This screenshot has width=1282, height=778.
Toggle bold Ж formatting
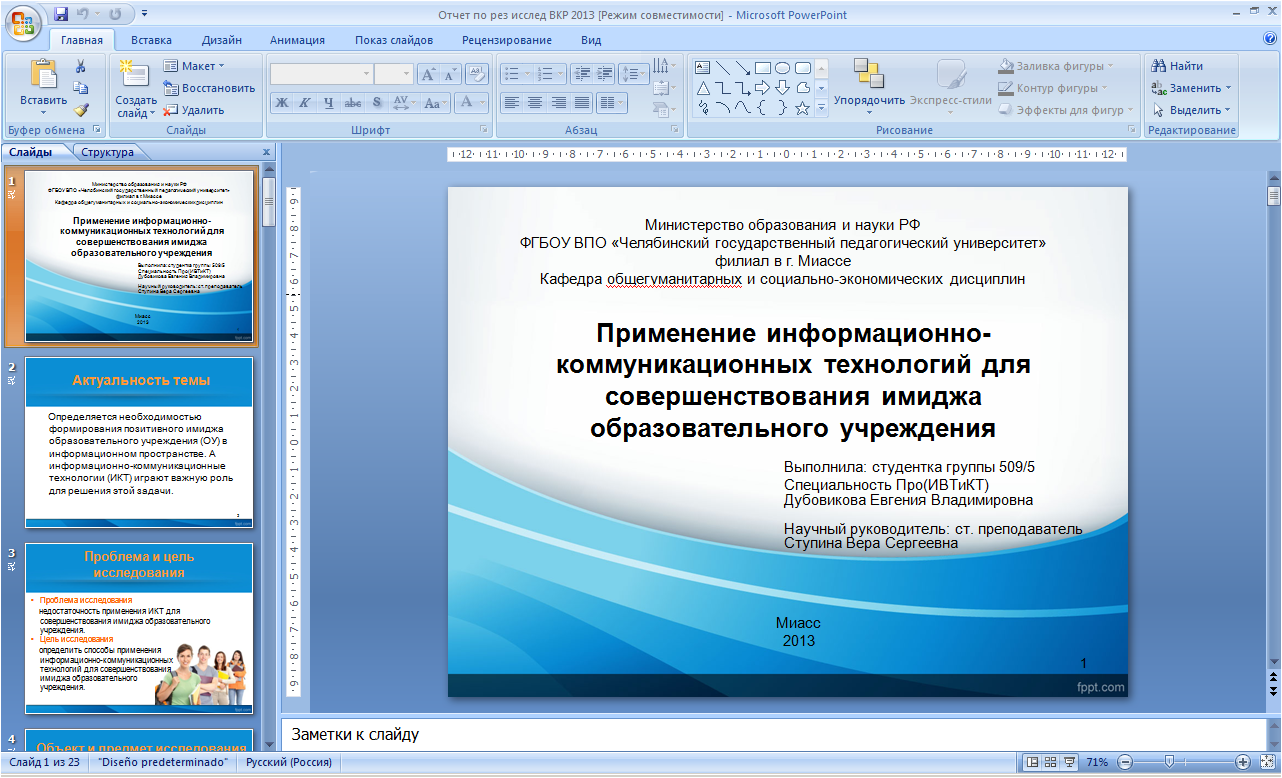[282, 102]
